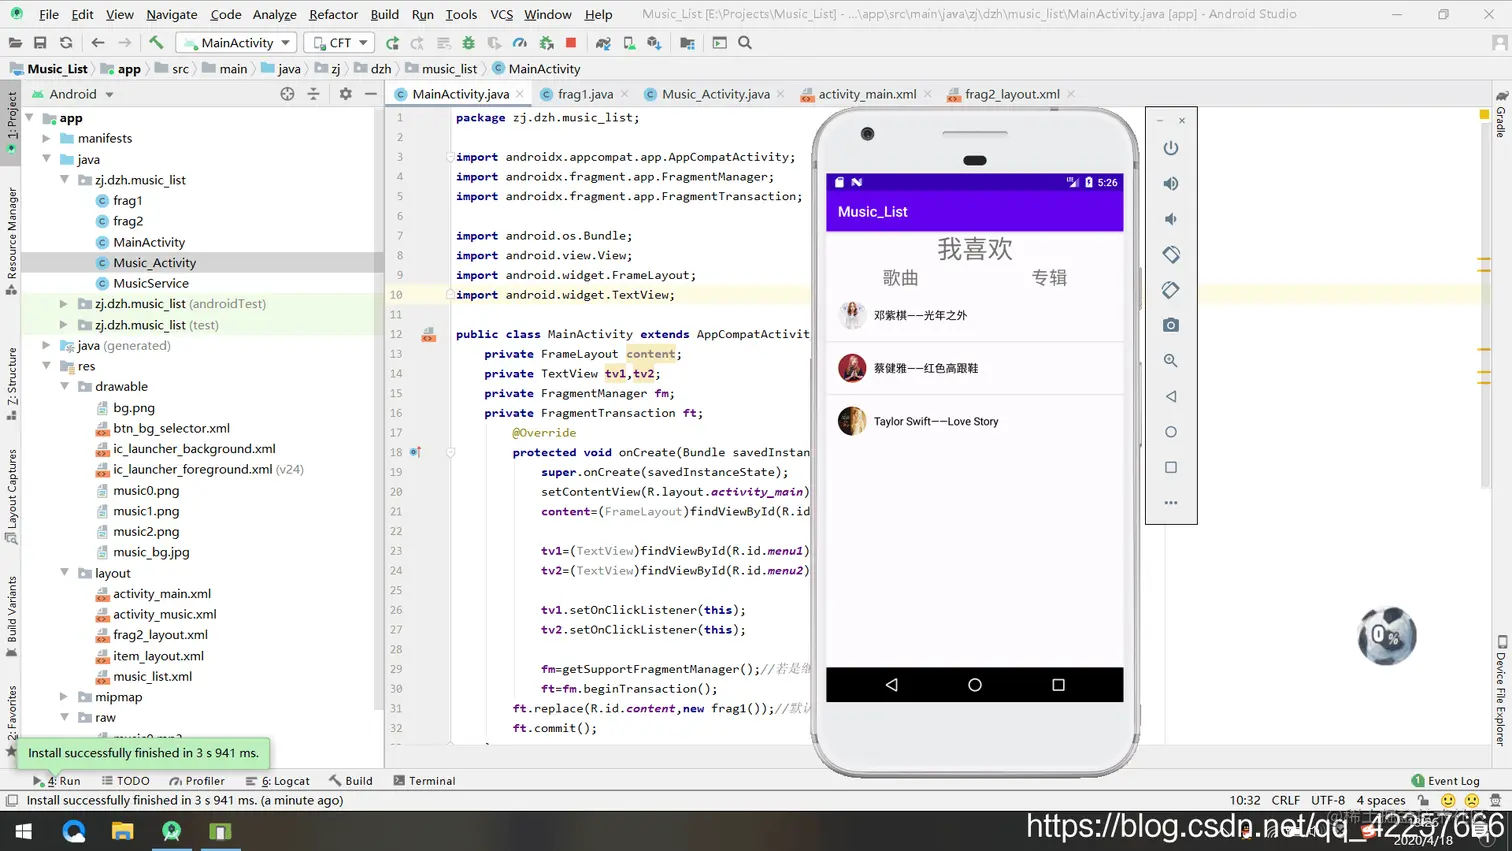
Task: Open the Profiler tool window
Action: click(x=197, y=781)
